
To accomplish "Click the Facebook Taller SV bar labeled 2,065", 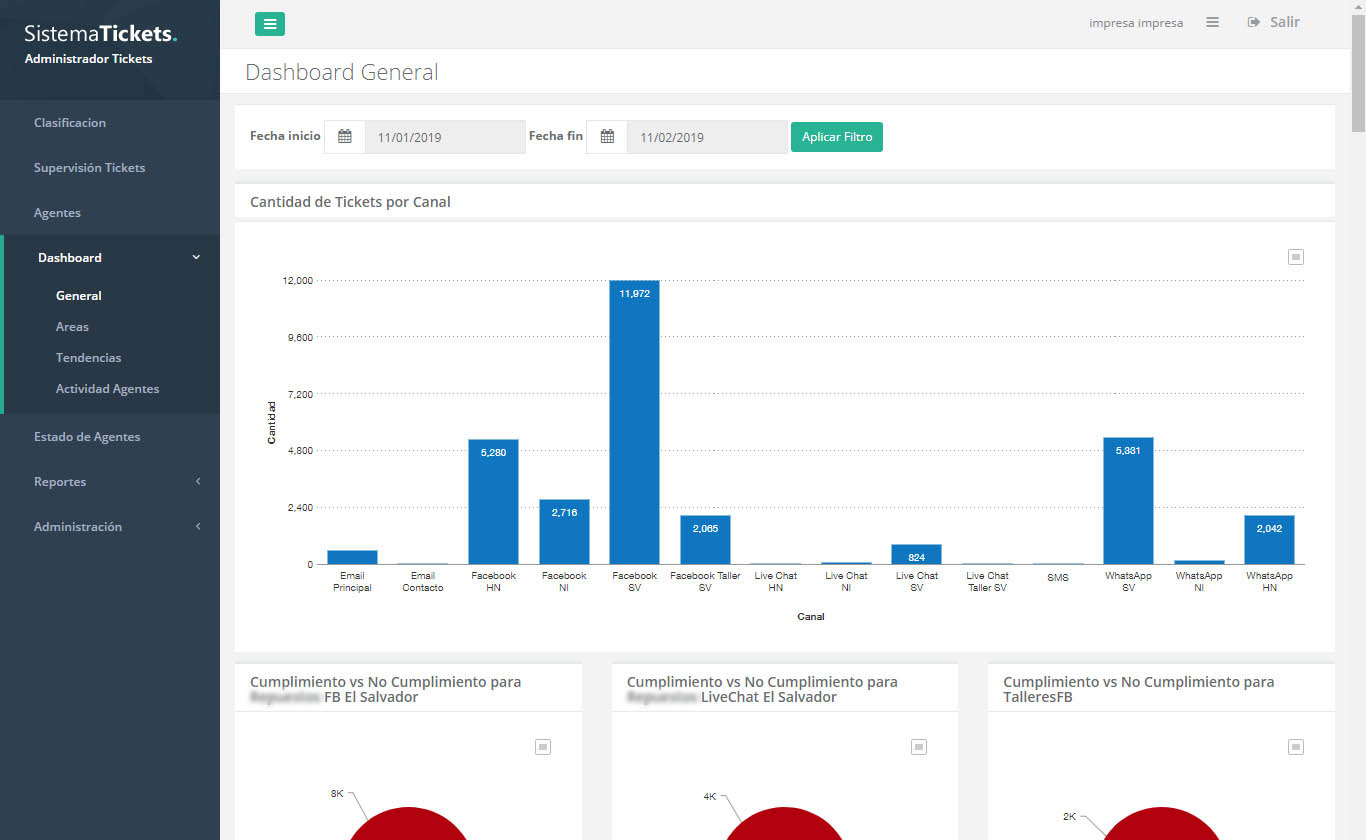I will (x=705, y=540).
